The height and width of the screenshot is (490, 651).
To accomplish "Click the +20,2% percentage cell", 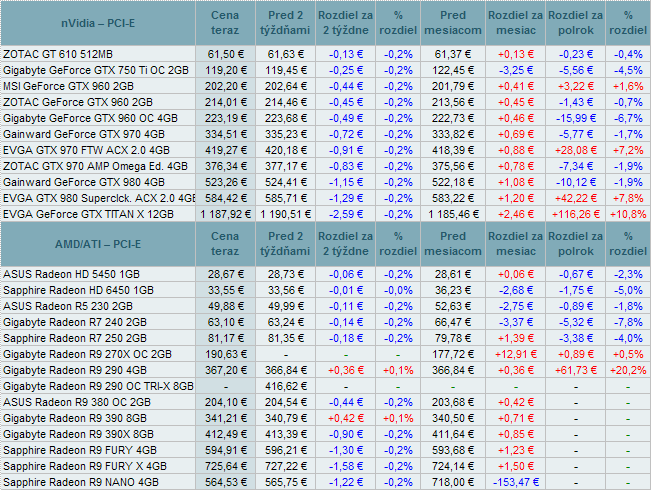I will [x=628, y=370].
